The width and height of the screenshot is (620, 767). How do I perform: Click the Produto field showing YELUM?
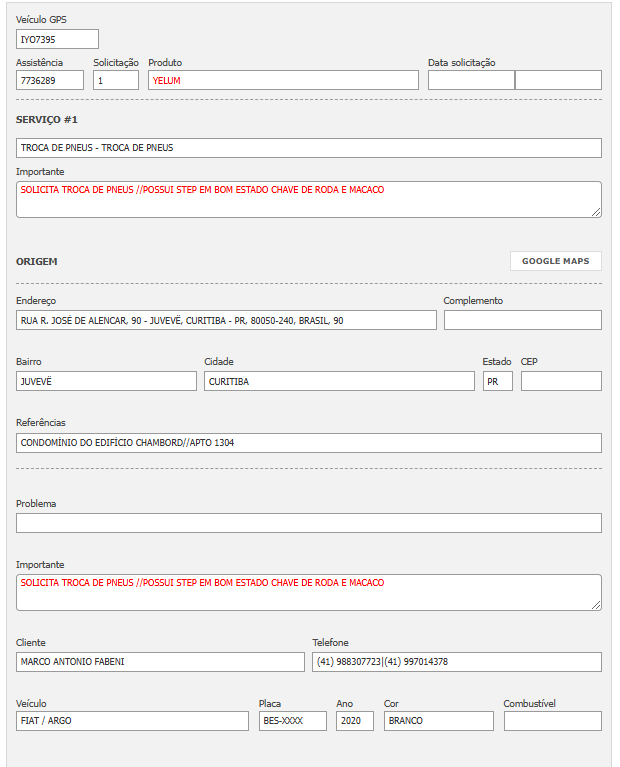coord(283,80)
